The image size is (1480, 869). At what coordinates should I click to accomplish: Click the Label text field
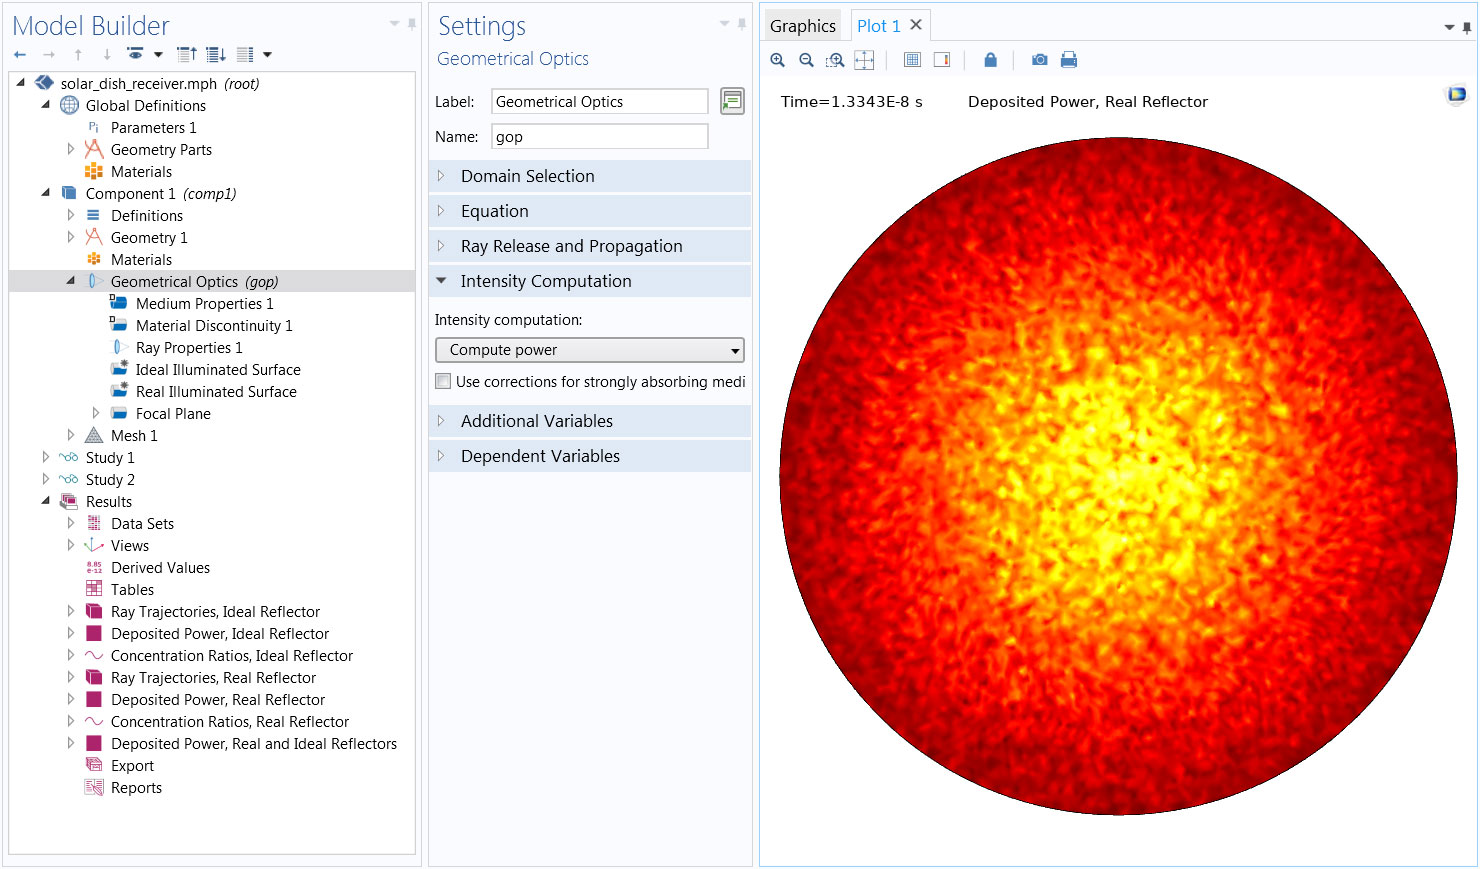tap(599, 102)
